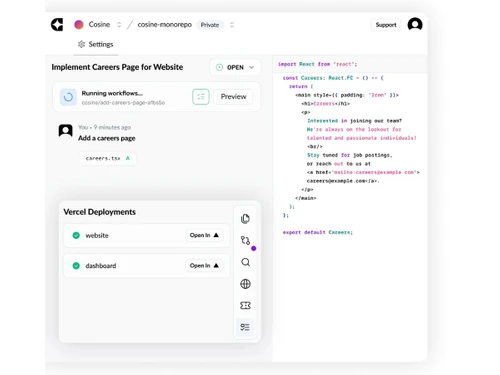Click the Implement Careers Page for Website title

(117, 67)
